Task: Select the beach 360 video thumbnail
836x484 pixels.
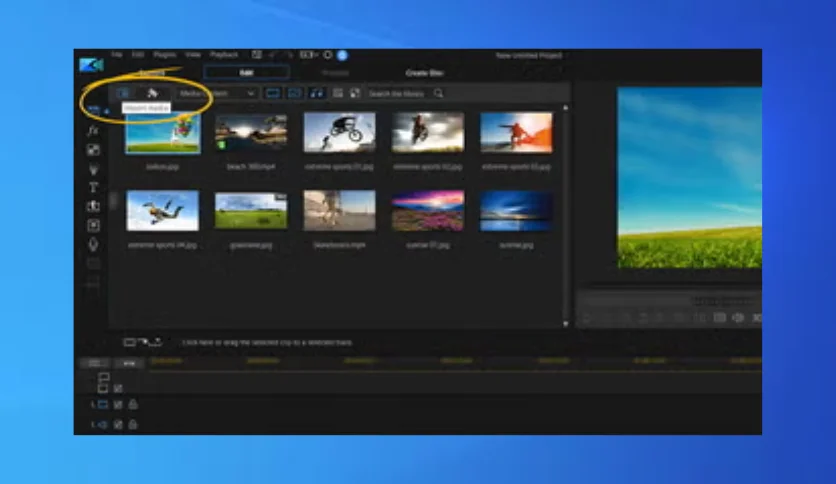Action: click(x=251, y=133)
